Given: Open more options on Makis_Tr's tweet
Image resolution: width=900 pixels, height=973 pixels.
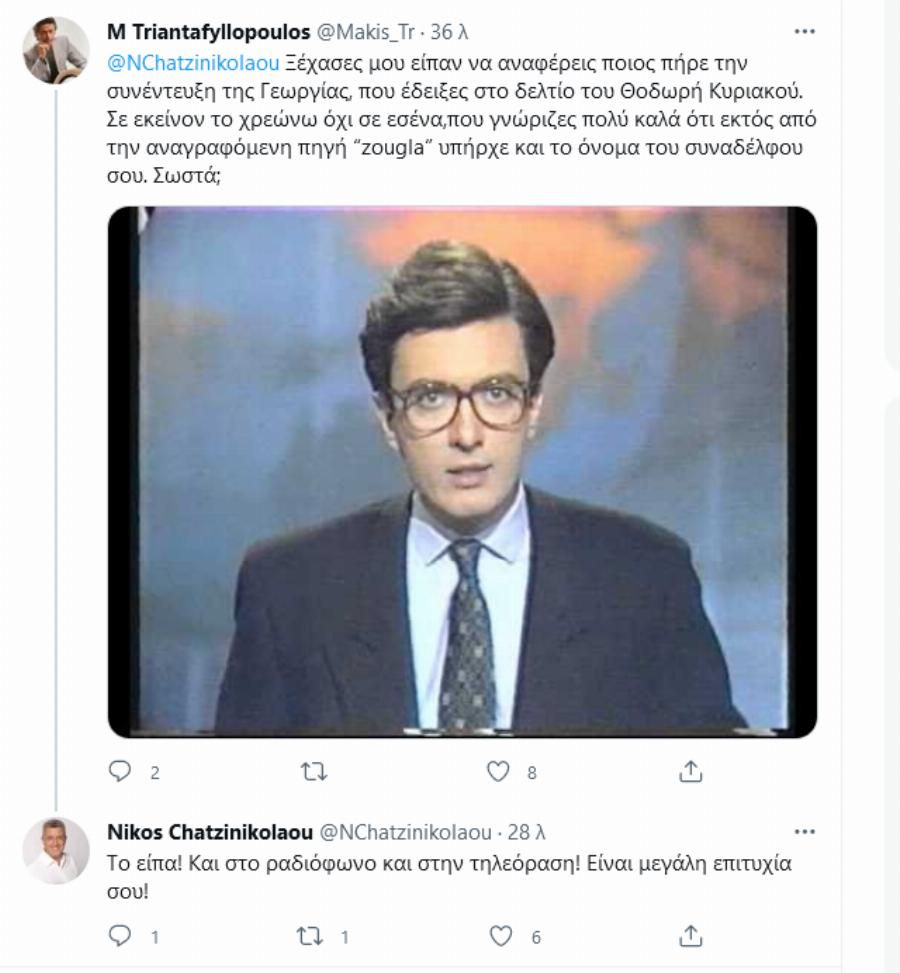Looking at the screenshot, I should click(x=803, y=32).
